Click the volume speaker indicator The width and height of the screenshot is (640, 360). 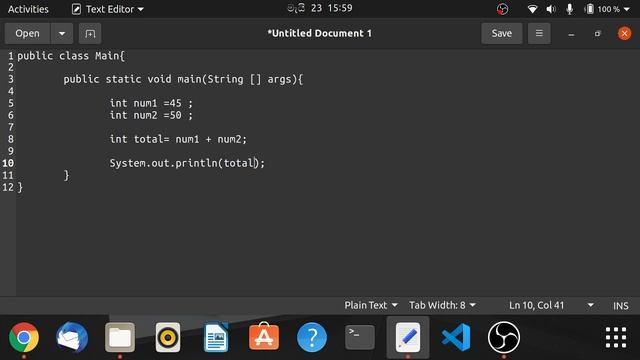pyautogui.click(x=551, y=9)
